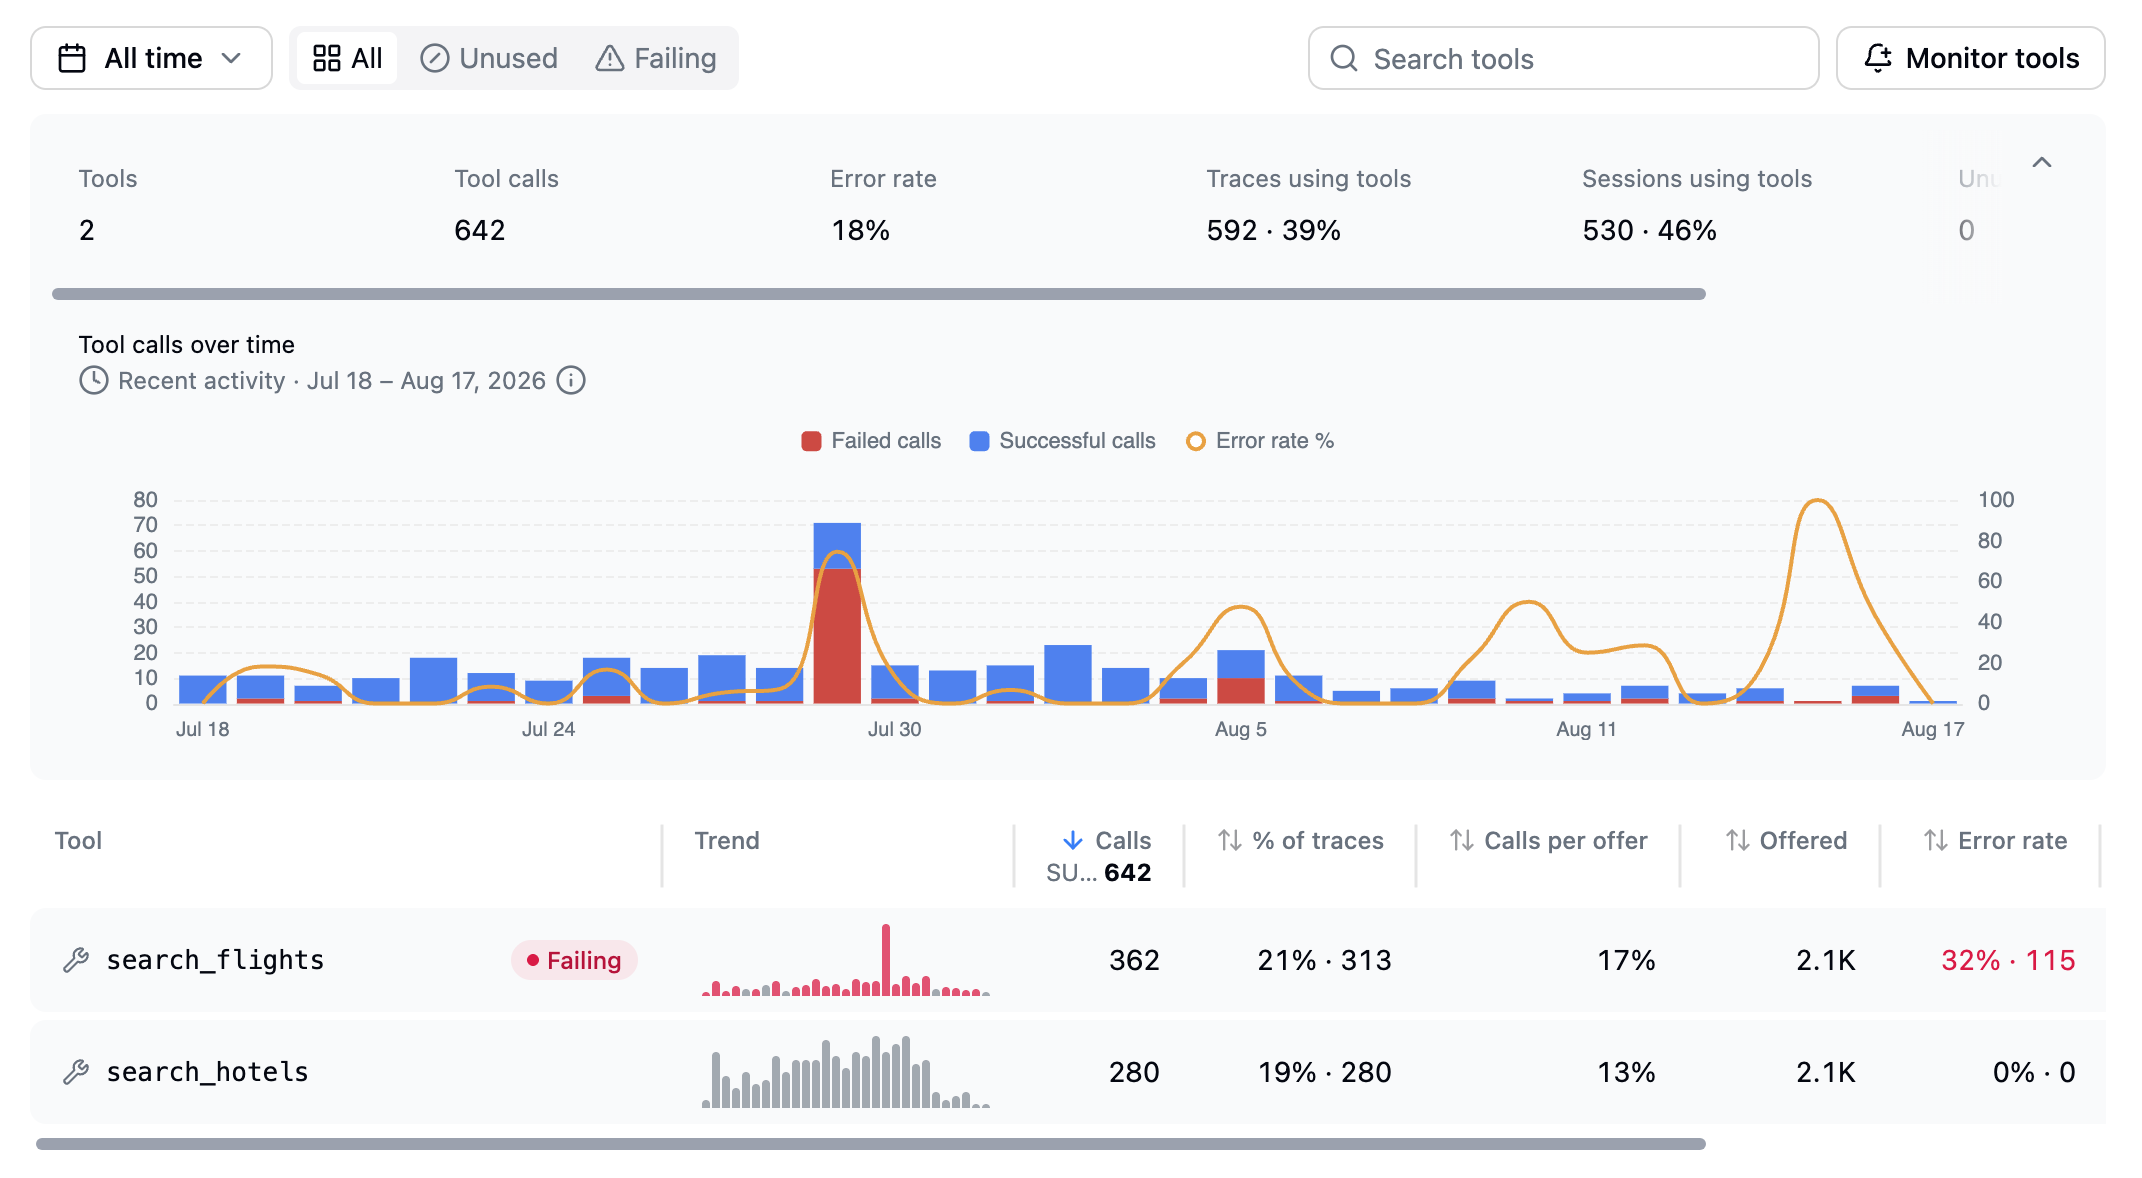Viewport: 2142px width, 1178px height.
Task: Click the Trend column header
Action: [727, 841]
